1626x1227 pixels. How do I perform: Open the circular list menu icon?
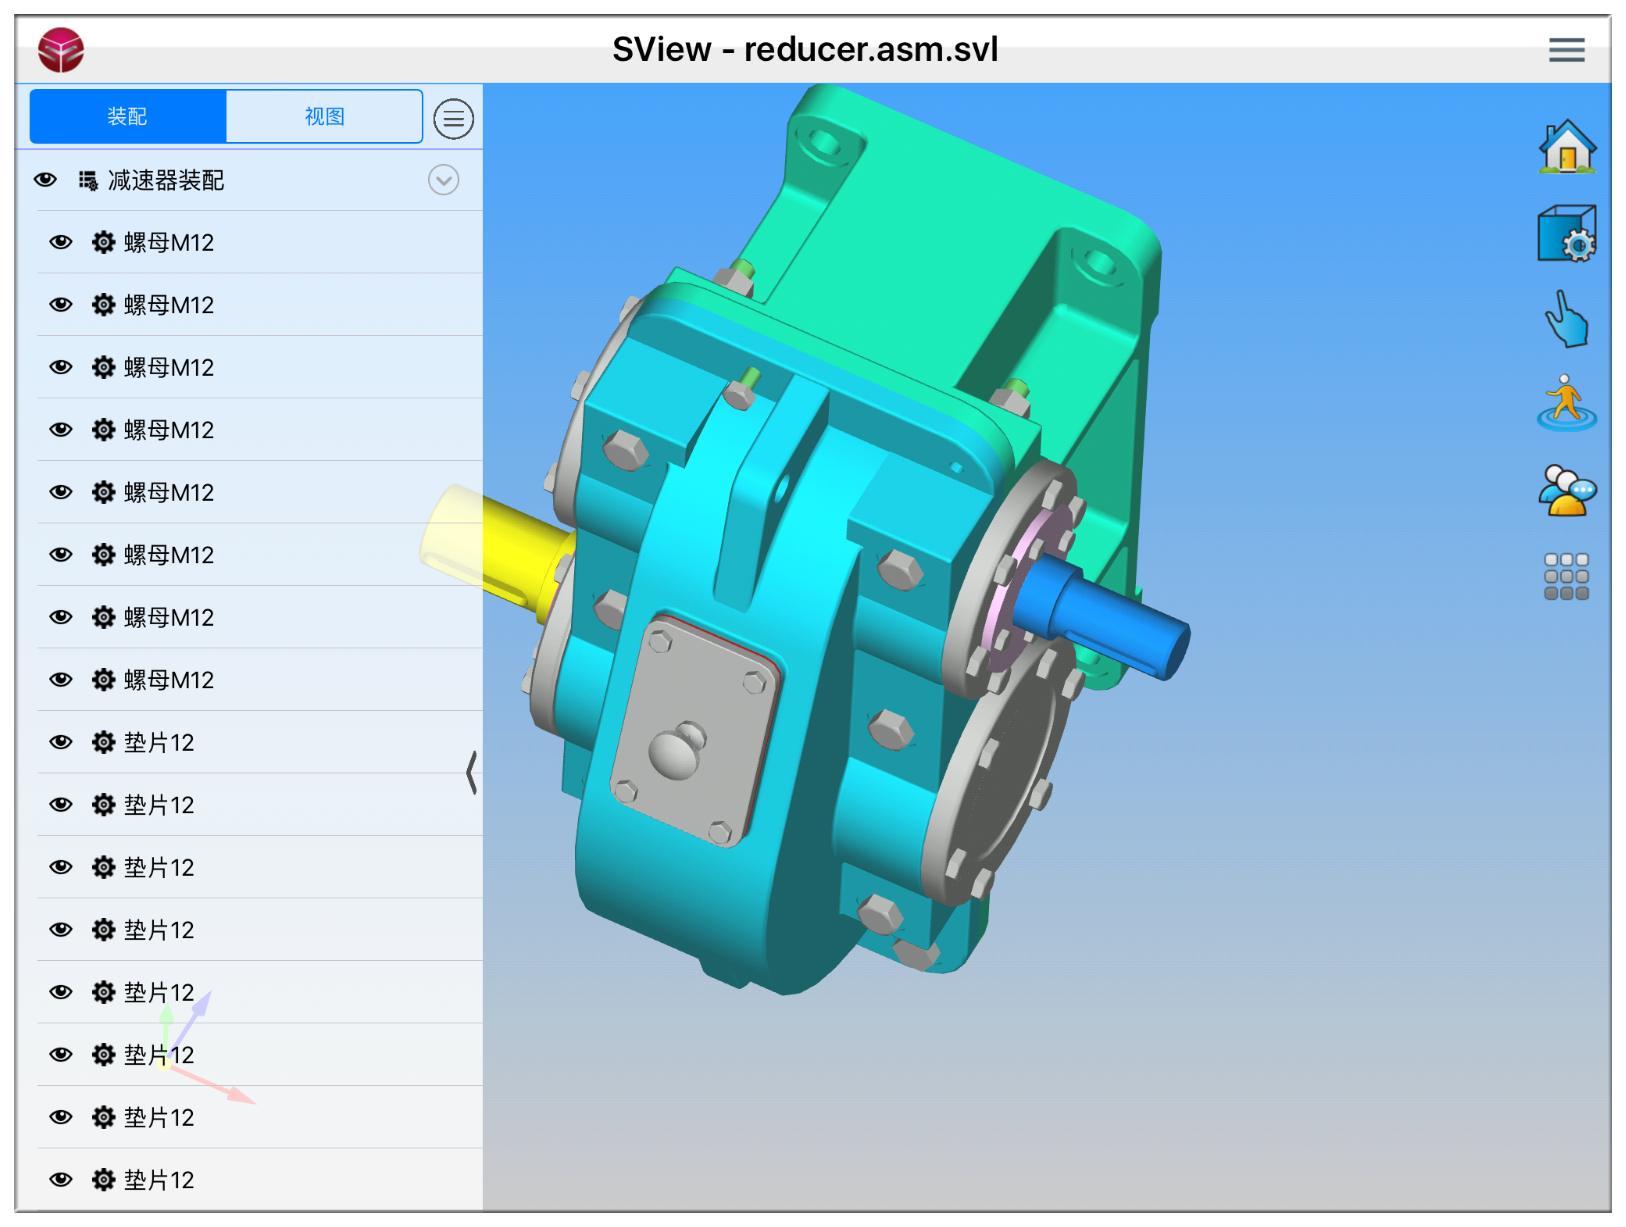(453, 119)
